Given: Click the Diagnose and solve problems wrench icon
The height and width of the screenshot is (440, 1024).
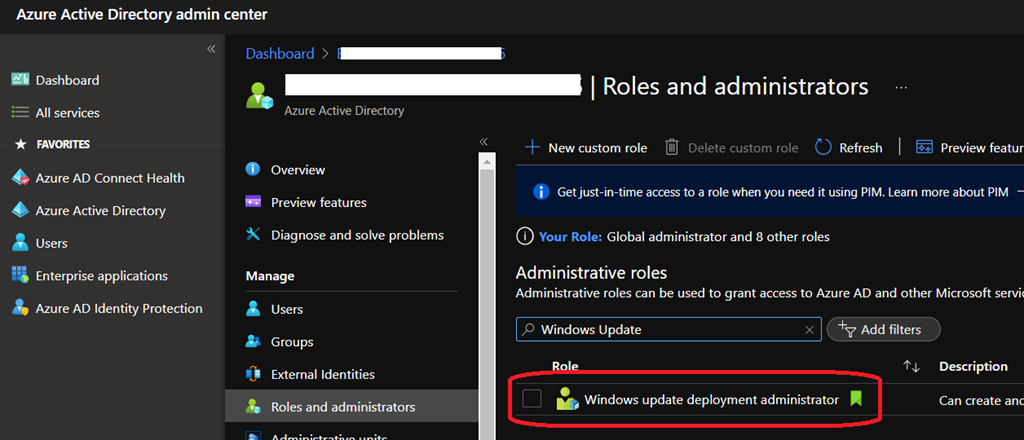Looking at the screenshot, I should click(x=253, y=235).
